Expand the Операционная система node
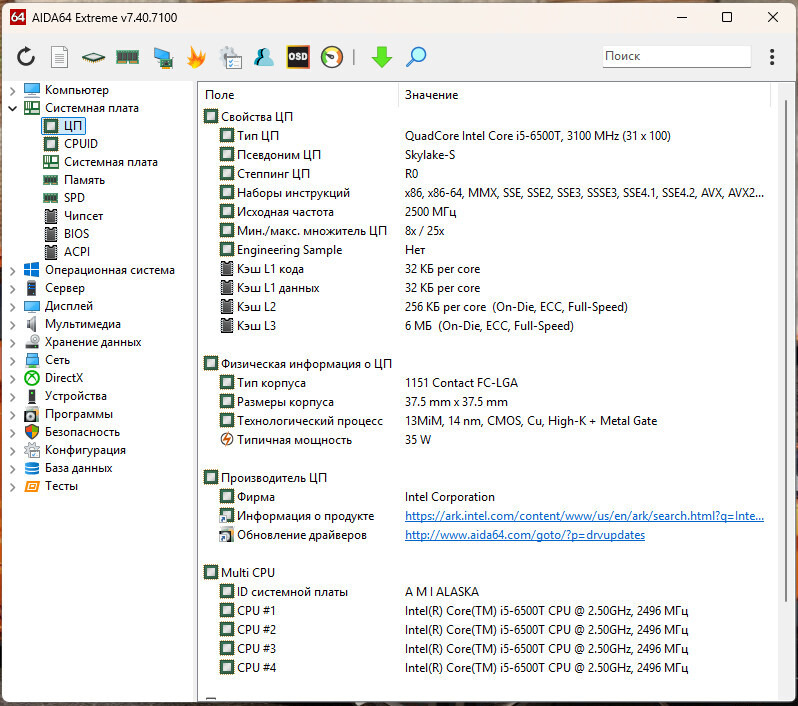This screenshot has height=706, width=798. click(12, 270)
